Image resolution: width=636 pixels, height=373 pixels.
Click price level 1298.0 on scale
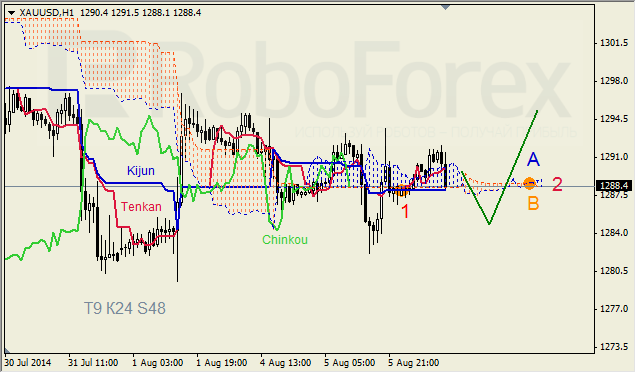tap(614, 81)
